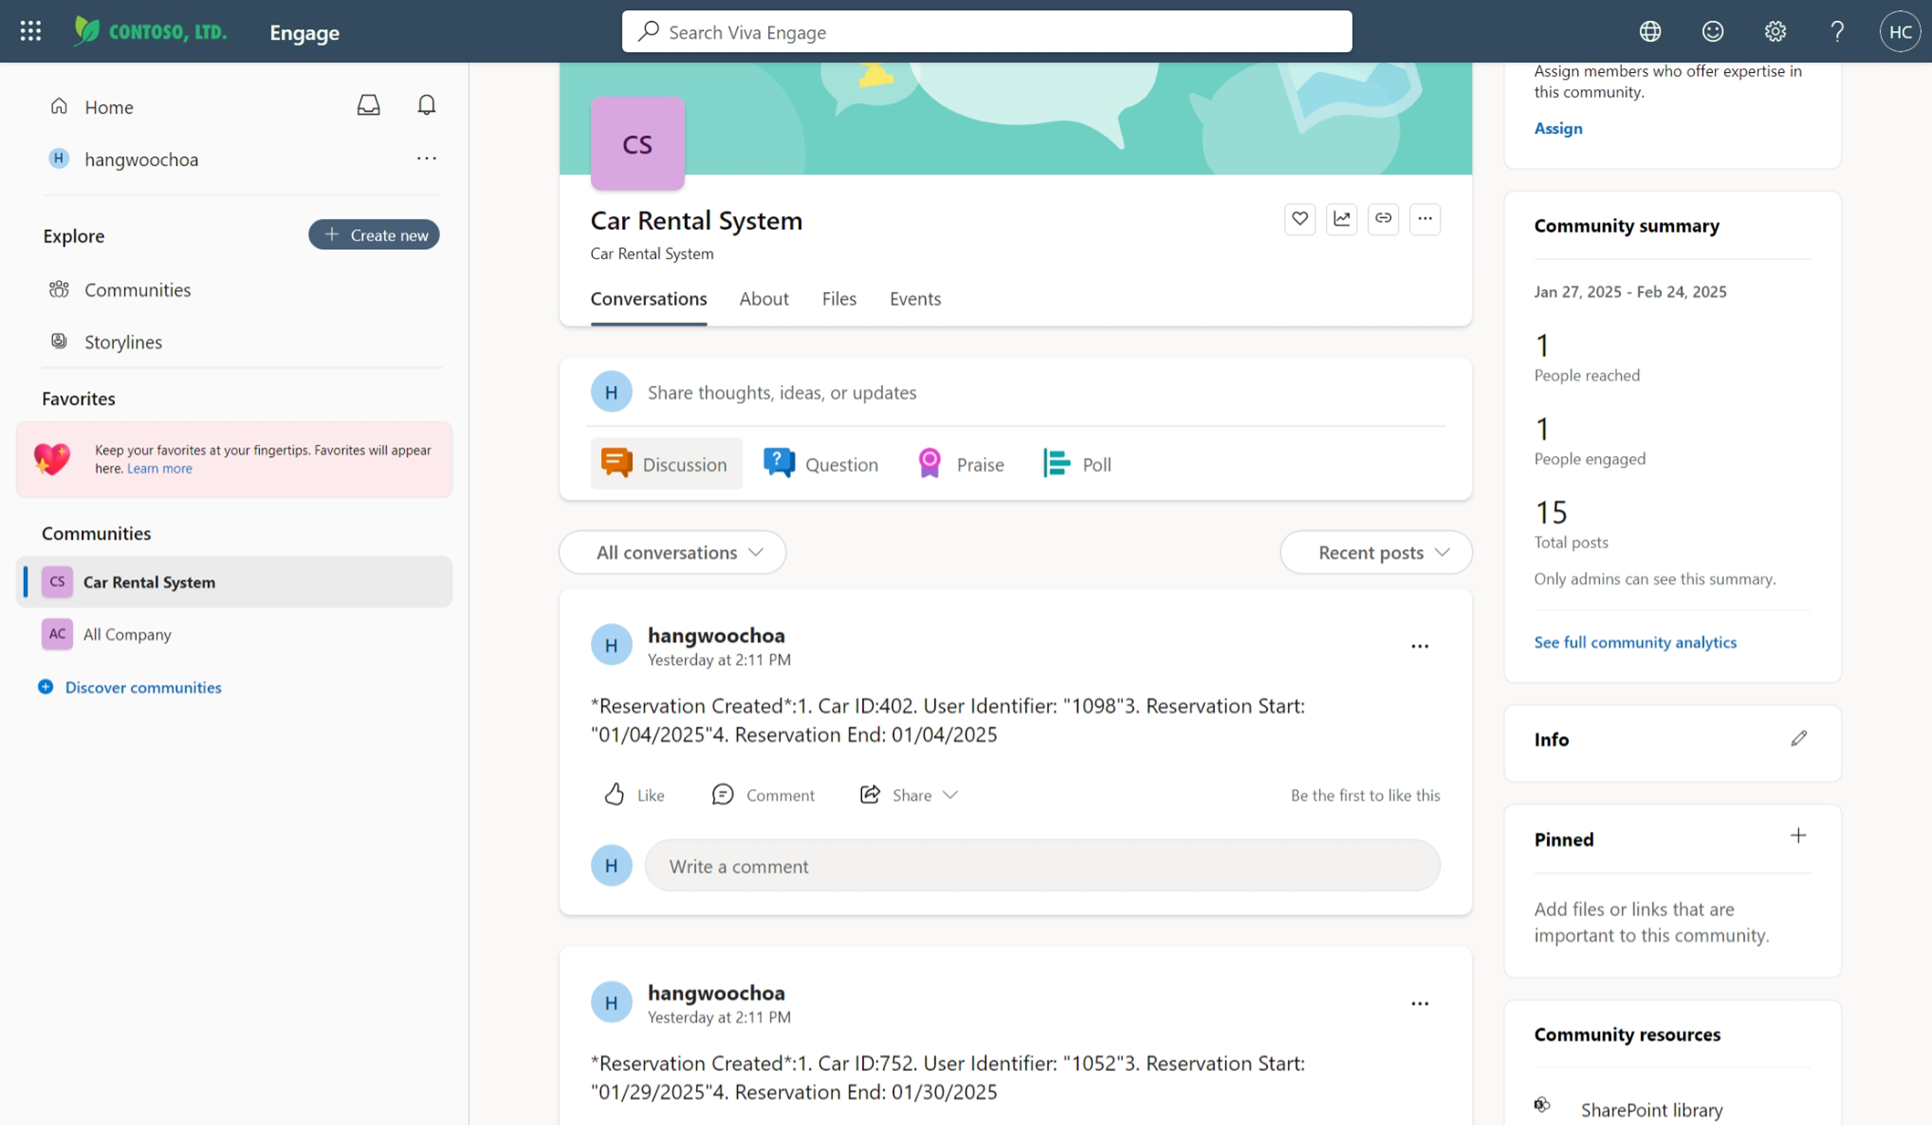Open more options on the Car ID:402 post
The height and width of the screenshot is (1125, 1932).
pyautogui.click(x=1419, y=646)
